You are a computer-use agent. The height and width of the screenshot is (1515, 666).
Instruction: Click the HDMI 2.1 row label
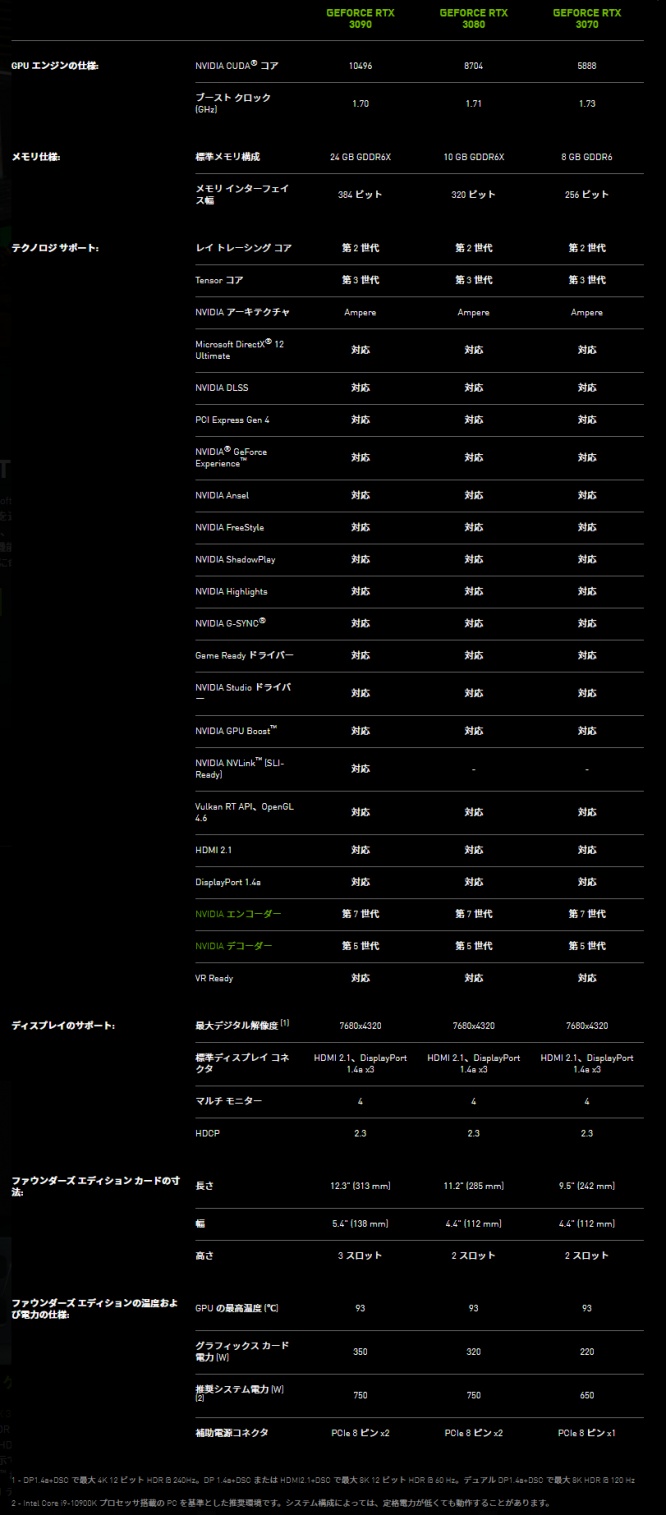tap(214, 850)
